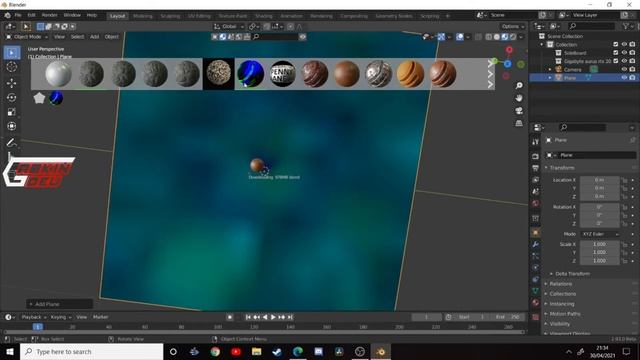Click the zoom view magnifier icon

pos(519,85)
